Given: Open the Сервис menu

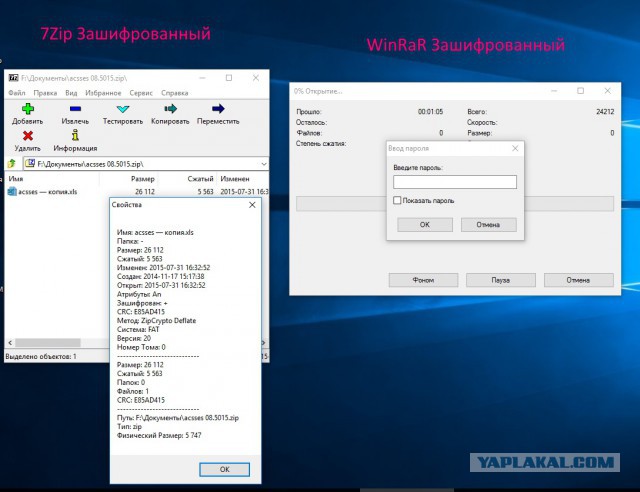Looking at the screenshot, I should tap(141, 93).
